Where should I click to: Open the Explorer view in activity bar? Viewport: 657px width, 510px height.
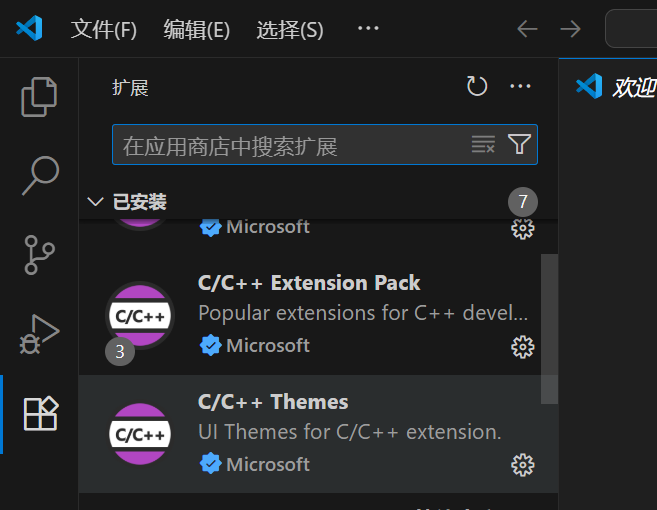click(40, 96)
